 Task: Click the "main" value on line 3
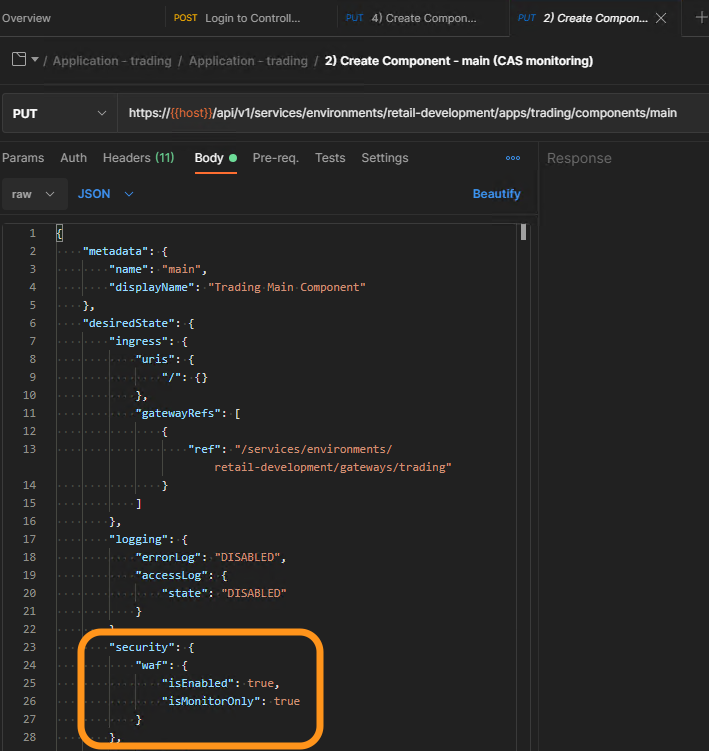click(181, 269)
